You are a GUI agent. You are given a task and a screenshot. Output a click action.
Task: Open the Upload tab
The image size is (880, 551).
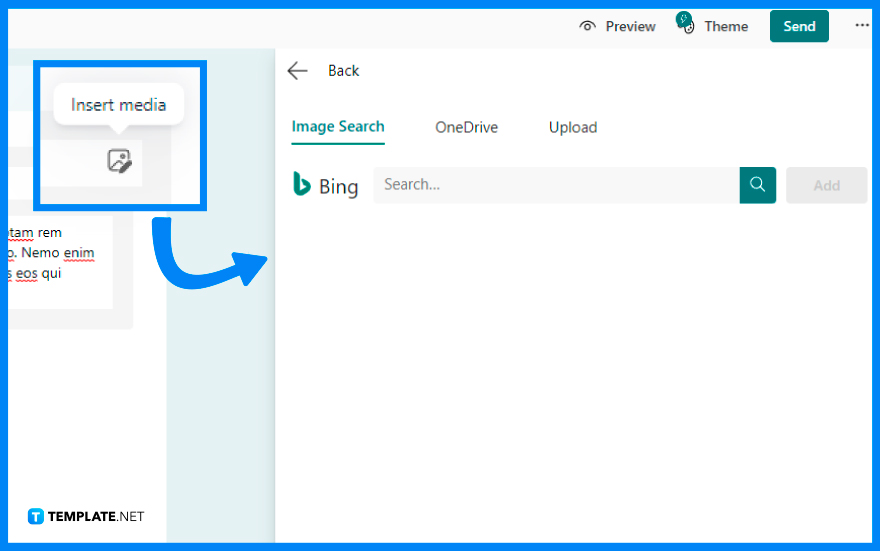(572, 127)
